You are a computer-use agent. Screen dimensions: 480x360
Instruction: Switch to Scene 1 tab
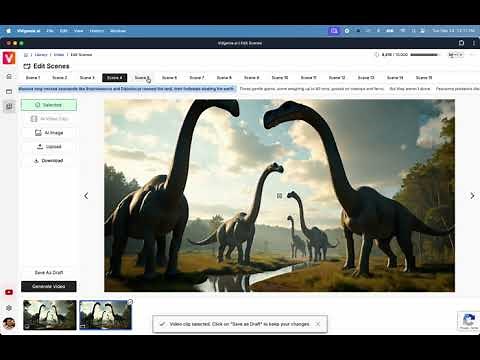[x=33, y=78]
